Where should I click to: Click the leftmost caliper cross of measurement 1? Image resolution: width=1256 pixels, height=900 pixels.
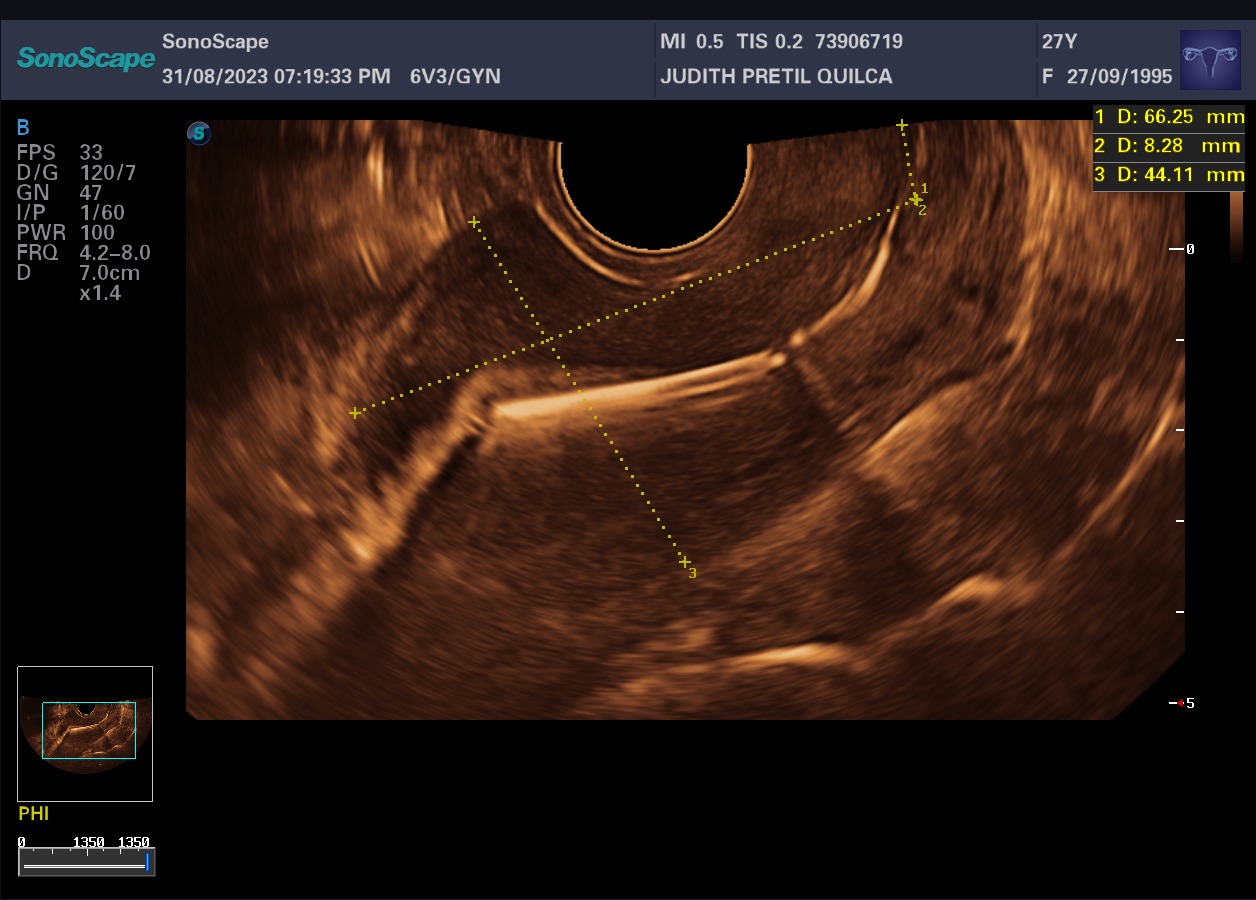click(354, 413)
